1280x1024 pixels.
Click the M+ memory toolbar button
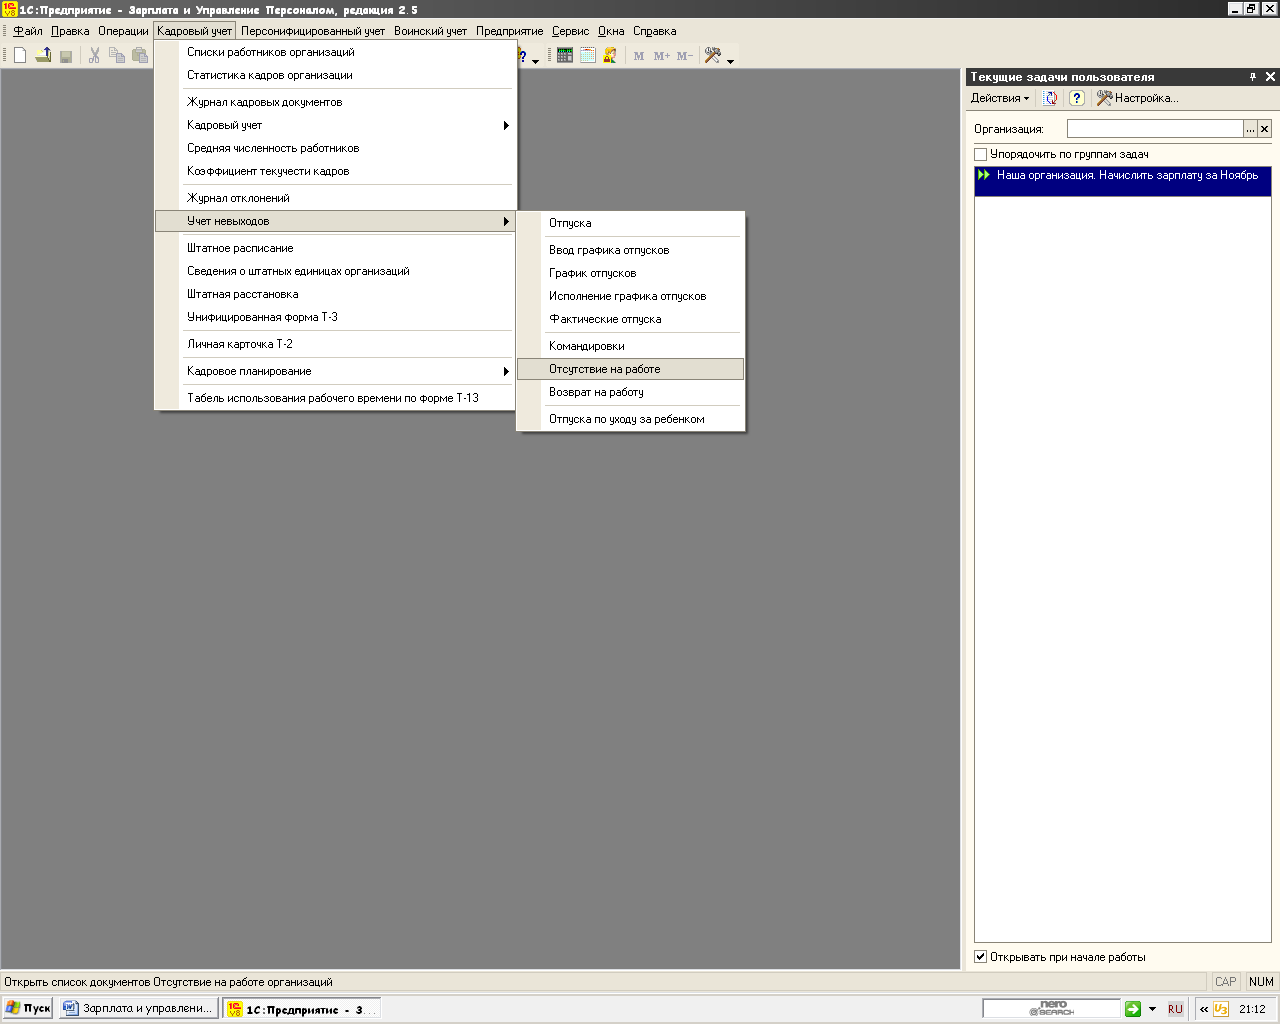pos(662,56)
